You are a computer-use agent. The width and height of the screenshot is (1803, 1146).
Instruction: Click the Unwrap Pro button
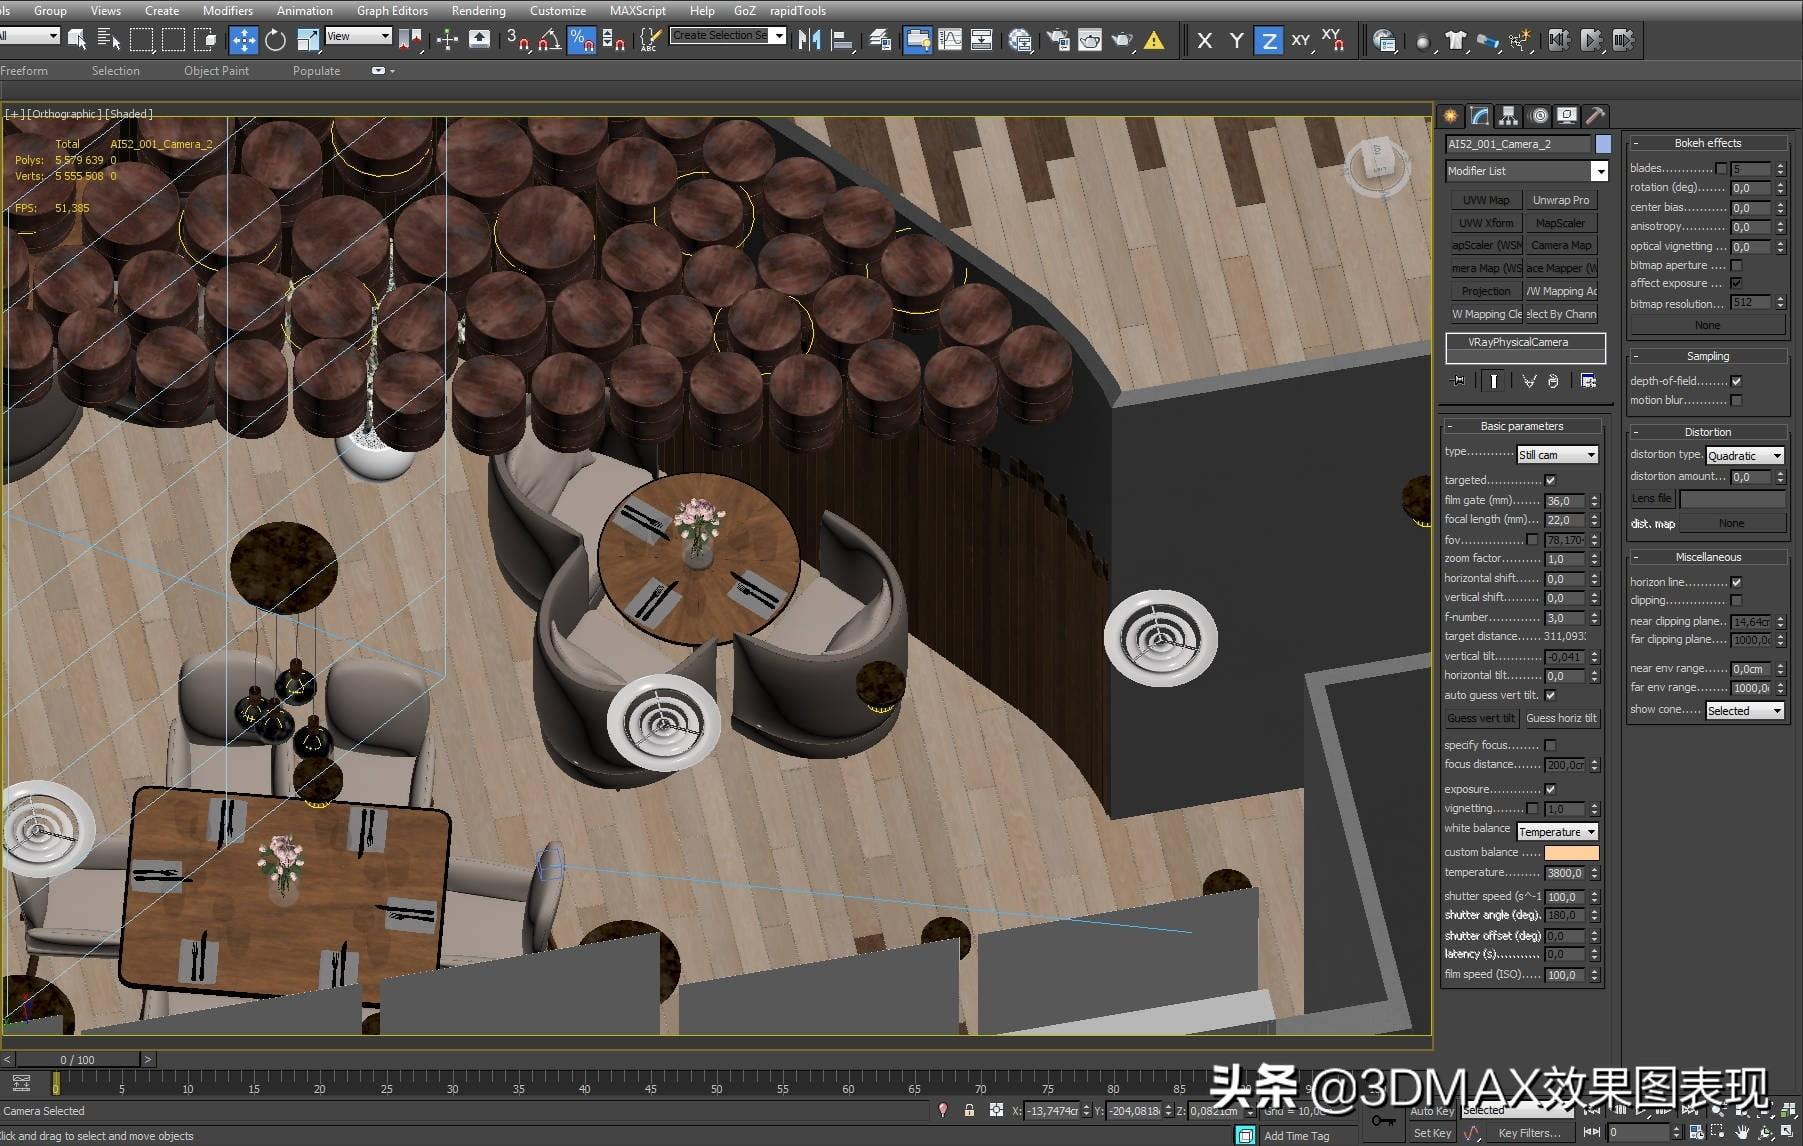coord(1561,200)
